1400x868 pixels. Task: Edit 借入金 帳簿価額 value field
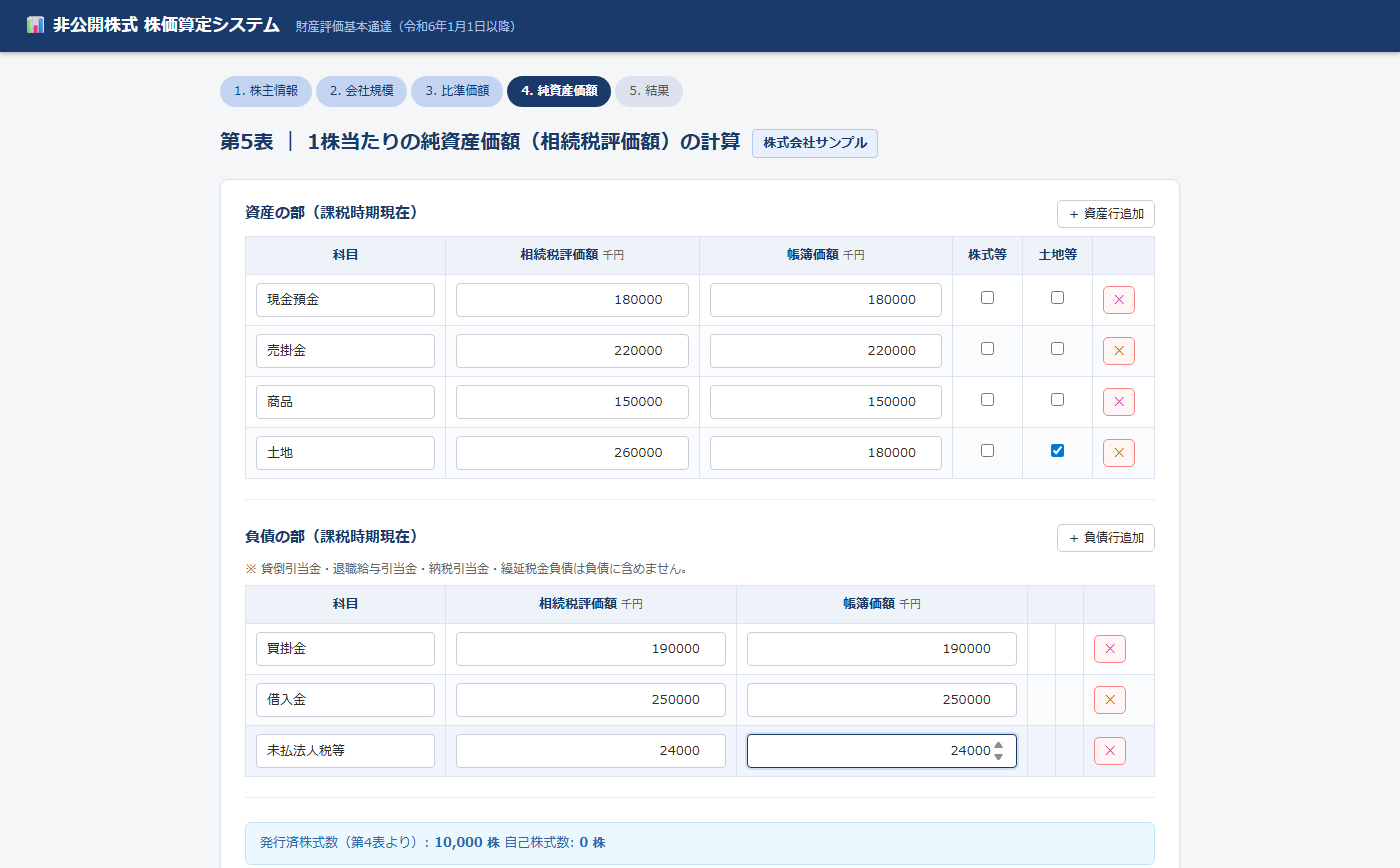tap(882, 700)
